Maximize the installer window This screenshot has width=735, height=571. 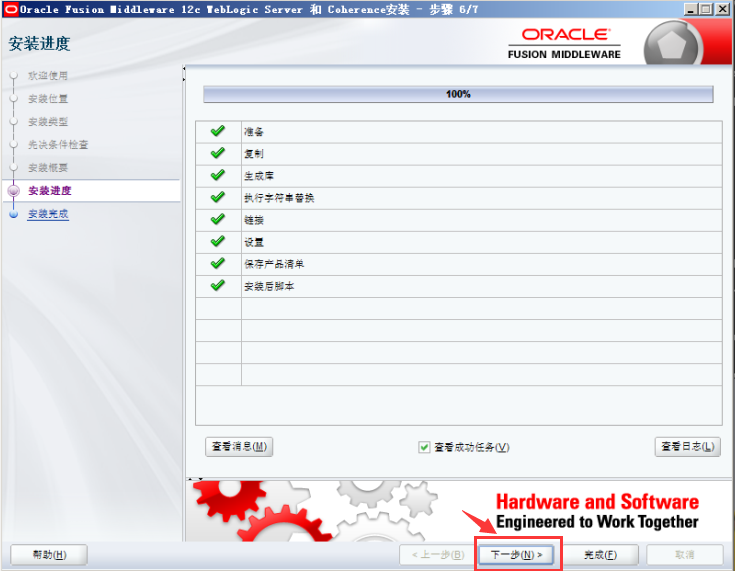[x=706, y=9]
